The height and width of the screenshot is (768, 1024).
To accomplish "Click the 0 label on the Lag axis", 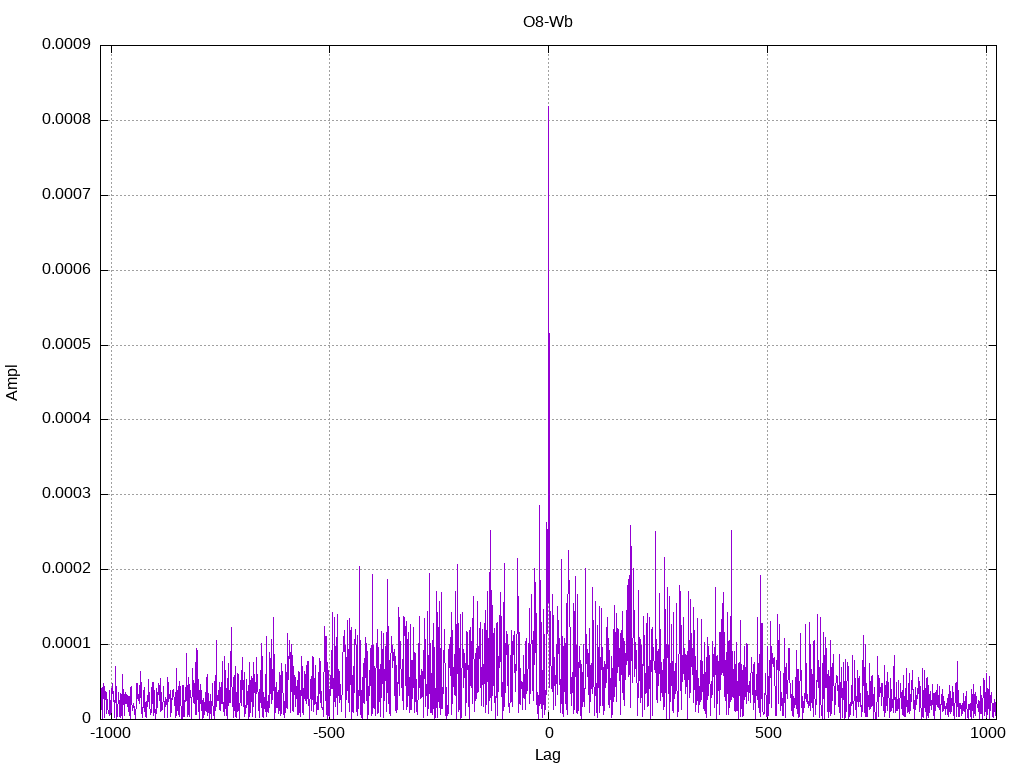I will click(x=548, y=733).
